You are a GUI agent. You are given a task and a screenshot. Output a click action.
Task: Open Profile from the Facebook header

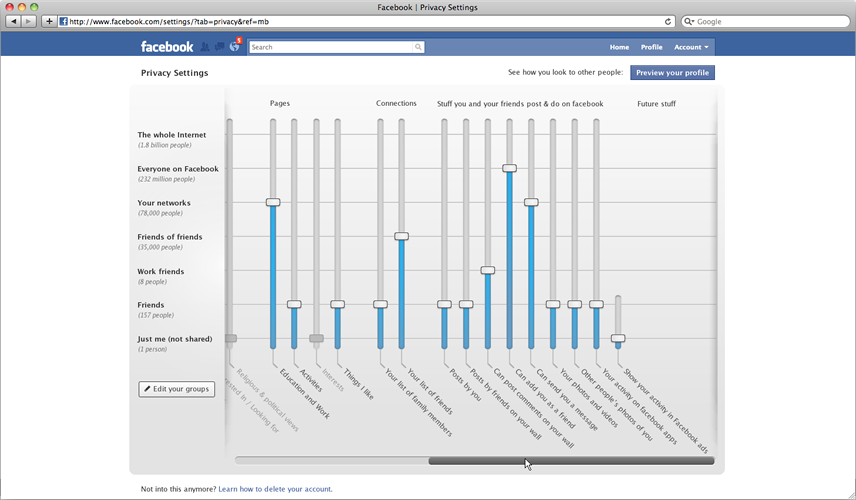(651, 47)
